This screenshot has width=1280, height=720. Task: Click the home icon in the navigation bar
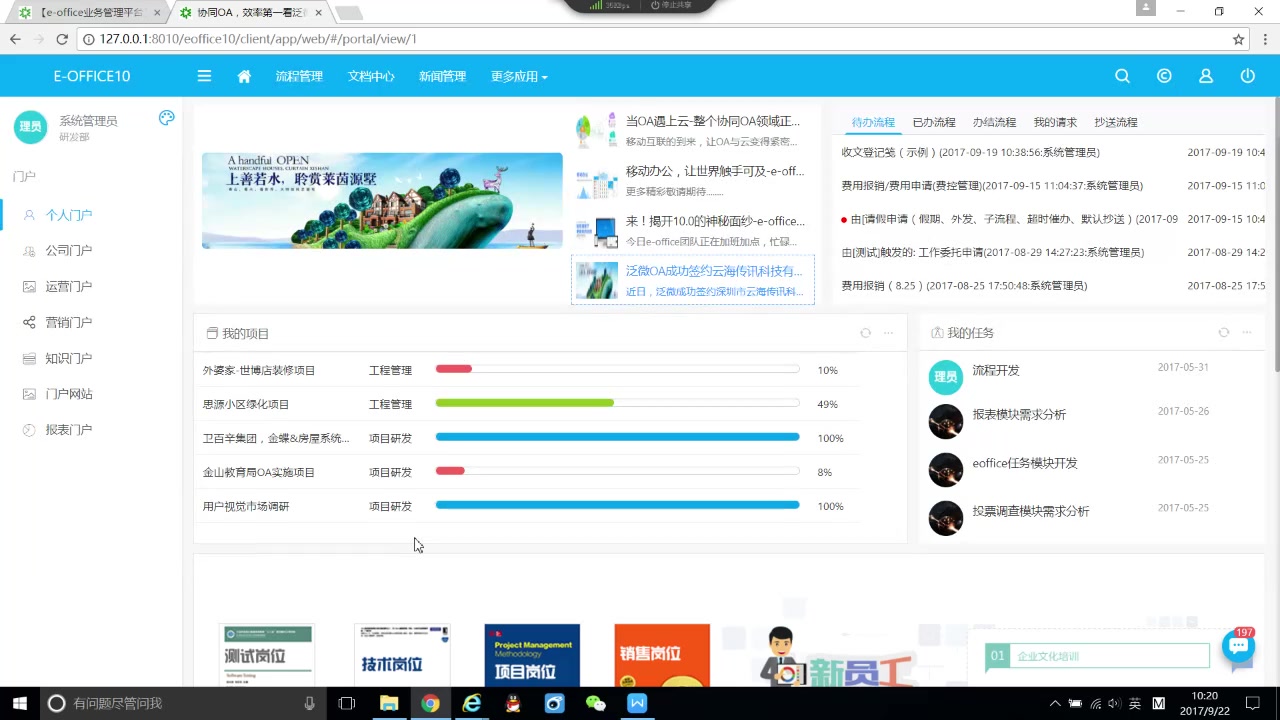(x=244, y=75)
